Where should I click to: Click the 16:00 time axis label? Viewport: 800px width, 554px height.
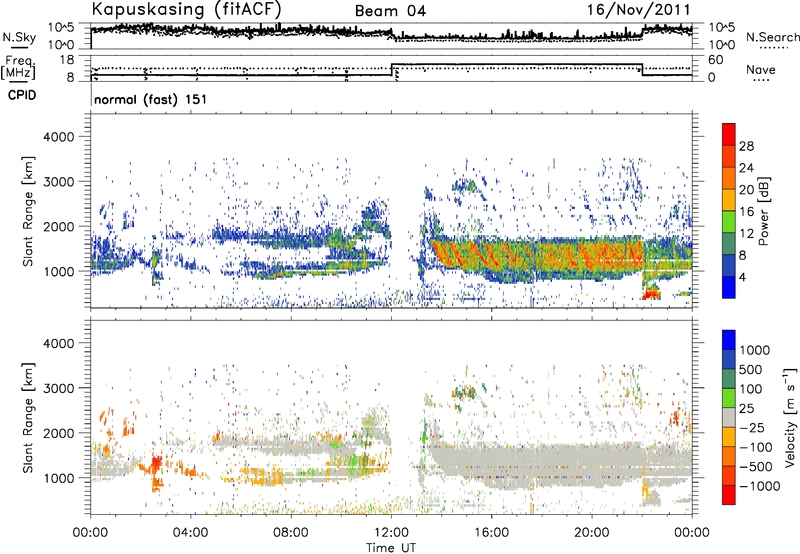coord(492,533)
